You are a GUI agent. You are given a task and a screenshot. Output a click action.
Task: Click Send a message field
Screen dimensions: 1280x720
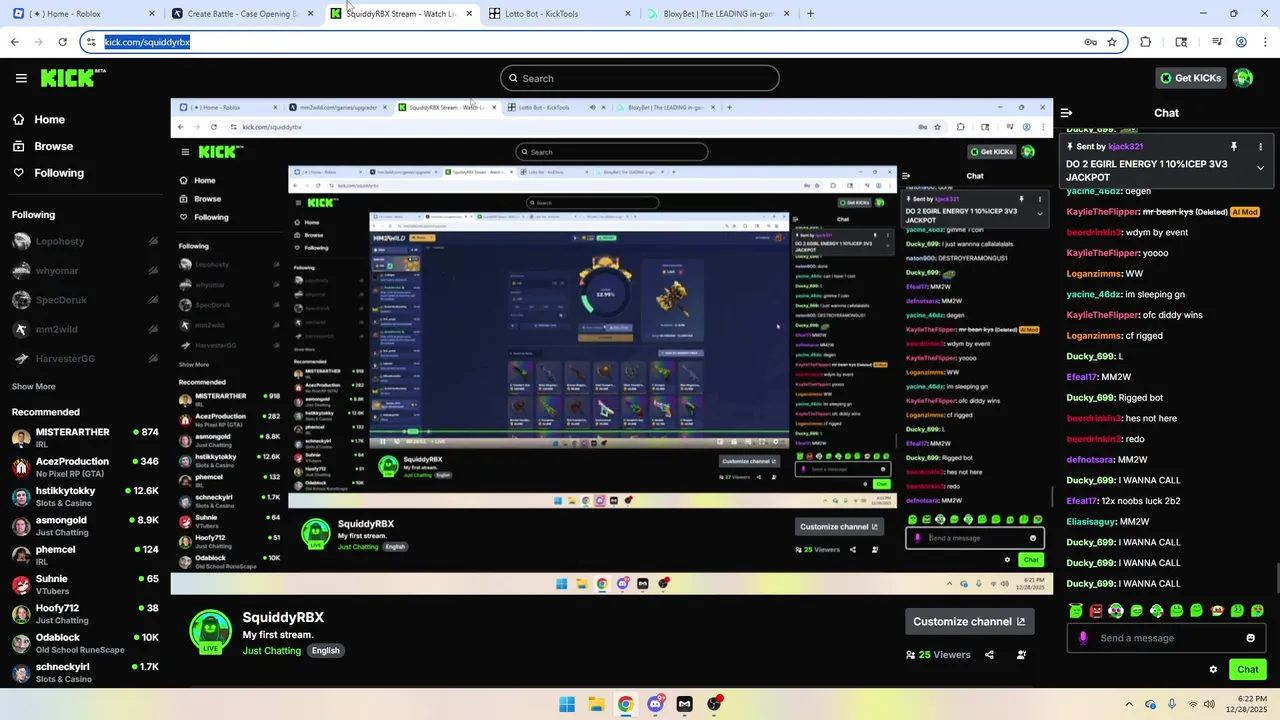click(x=1165, y=638)
